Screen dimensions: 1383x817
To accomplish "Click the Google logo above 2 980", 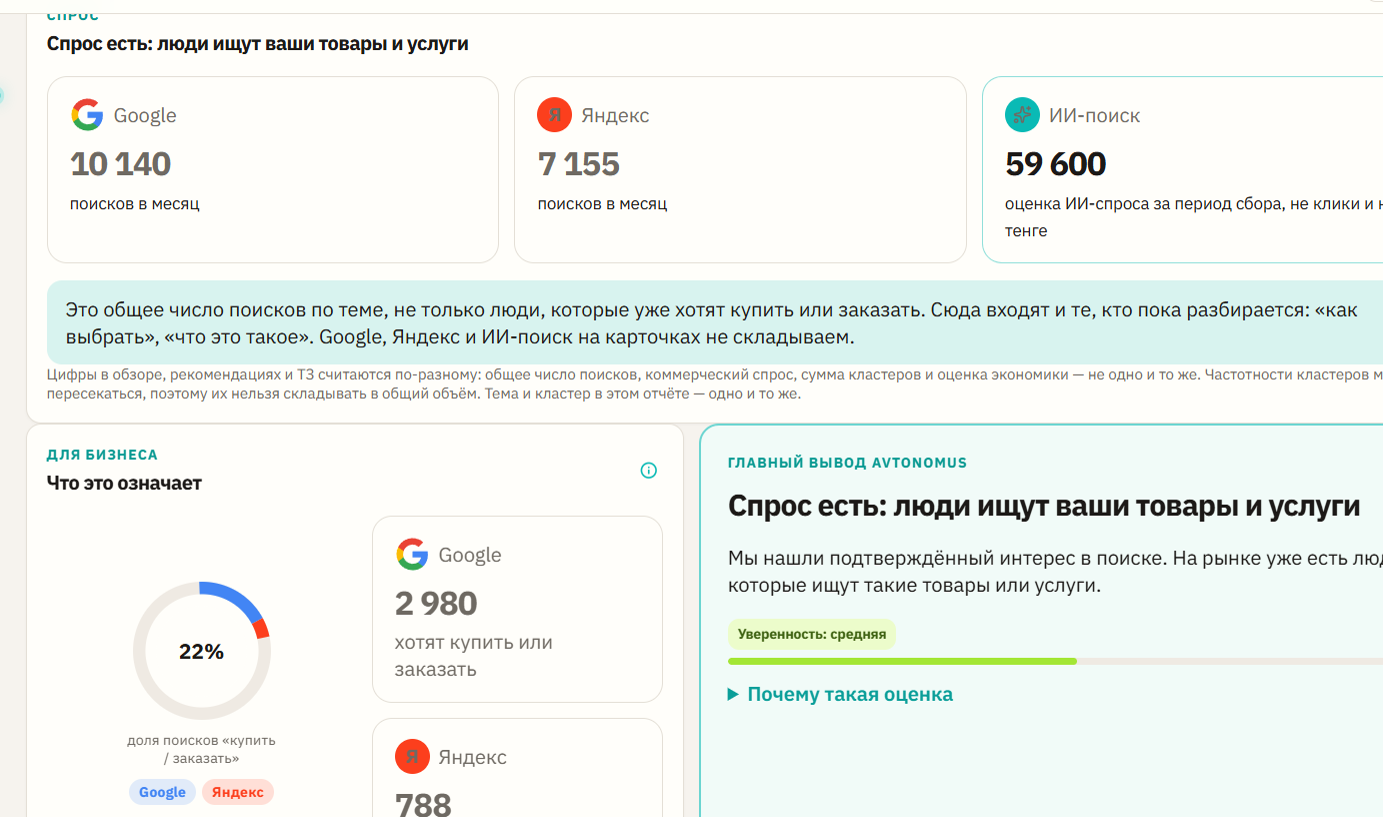I will coord(412,554).
